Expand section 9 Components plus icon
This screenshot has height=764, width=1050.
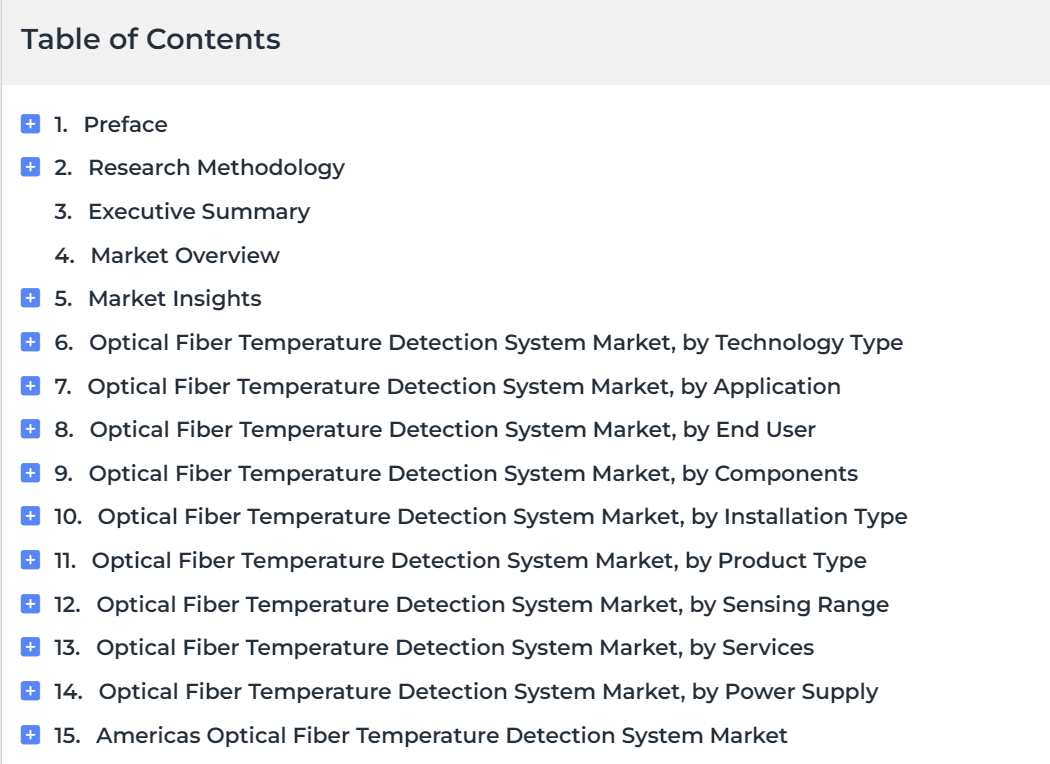30,473
